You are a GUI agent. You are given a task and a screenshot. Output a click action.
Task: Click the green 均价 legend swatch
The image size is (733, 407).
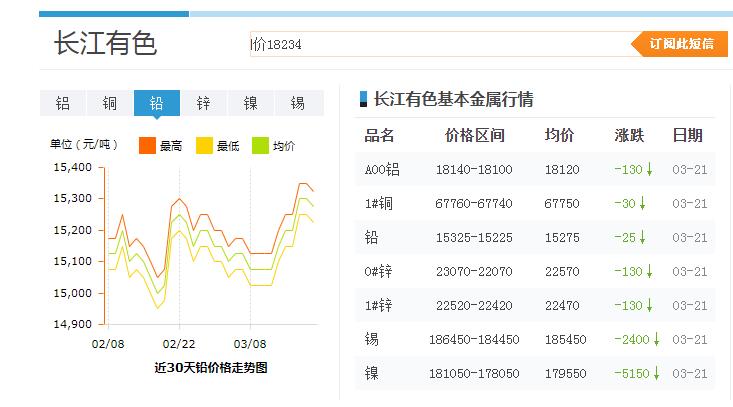click(x=260, y=145)
